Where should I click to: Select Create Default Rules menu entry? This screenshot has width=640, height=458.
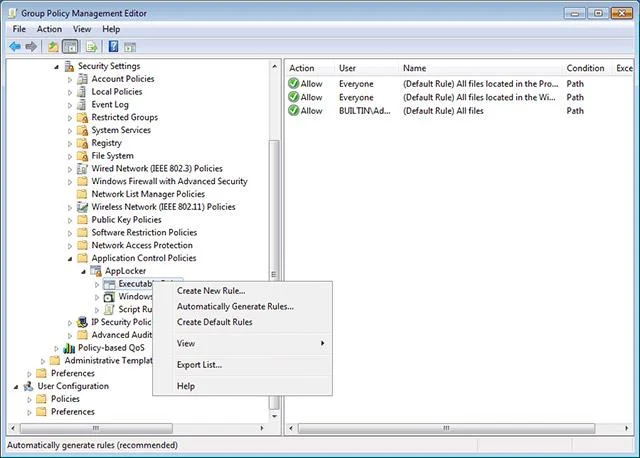pyautogui.click(x=214, y=322)
